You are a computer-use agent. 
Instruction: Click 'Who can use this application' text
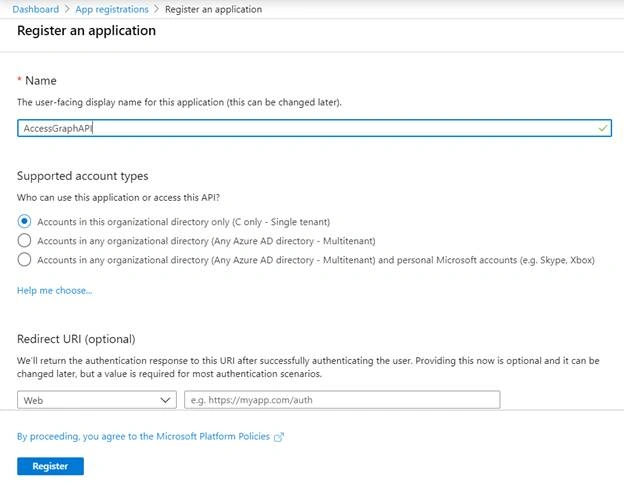[x=118, y=197]
